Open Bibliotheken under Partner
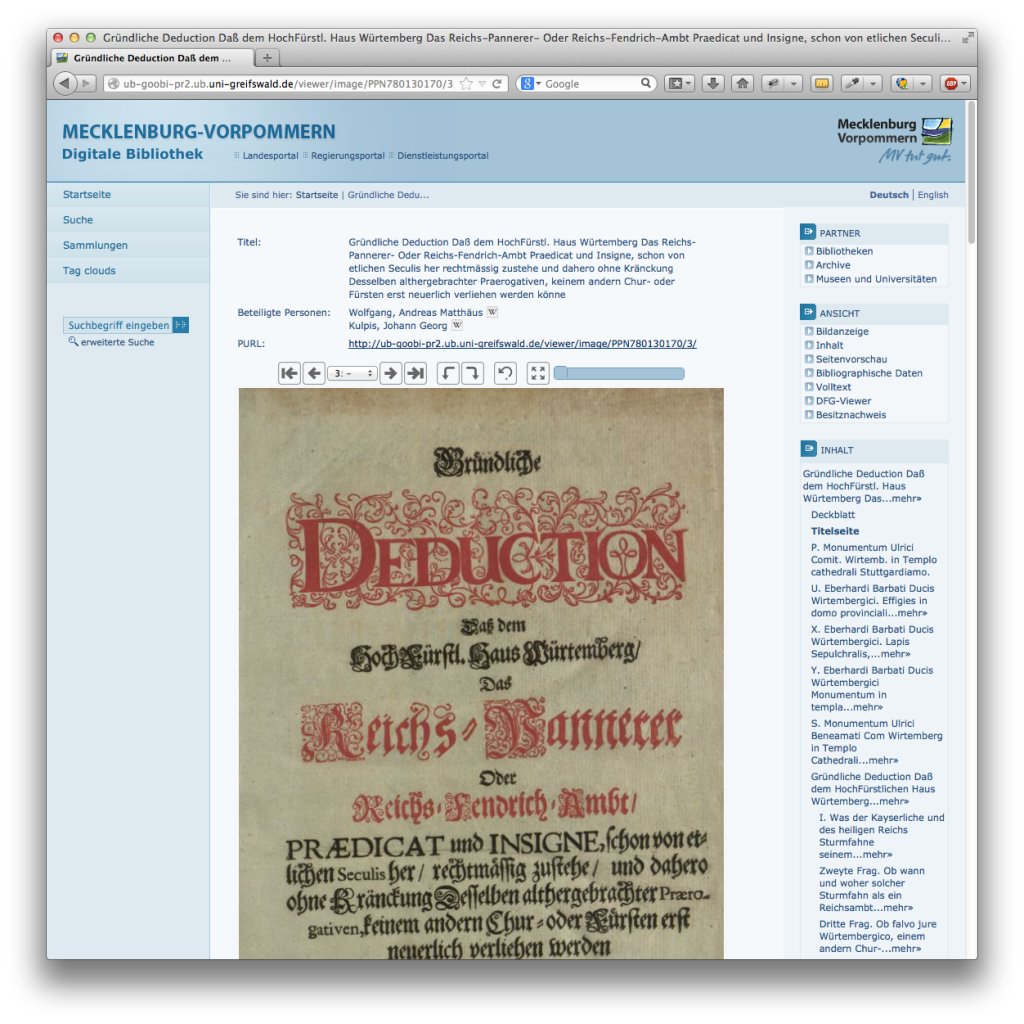 click(844, 251)
